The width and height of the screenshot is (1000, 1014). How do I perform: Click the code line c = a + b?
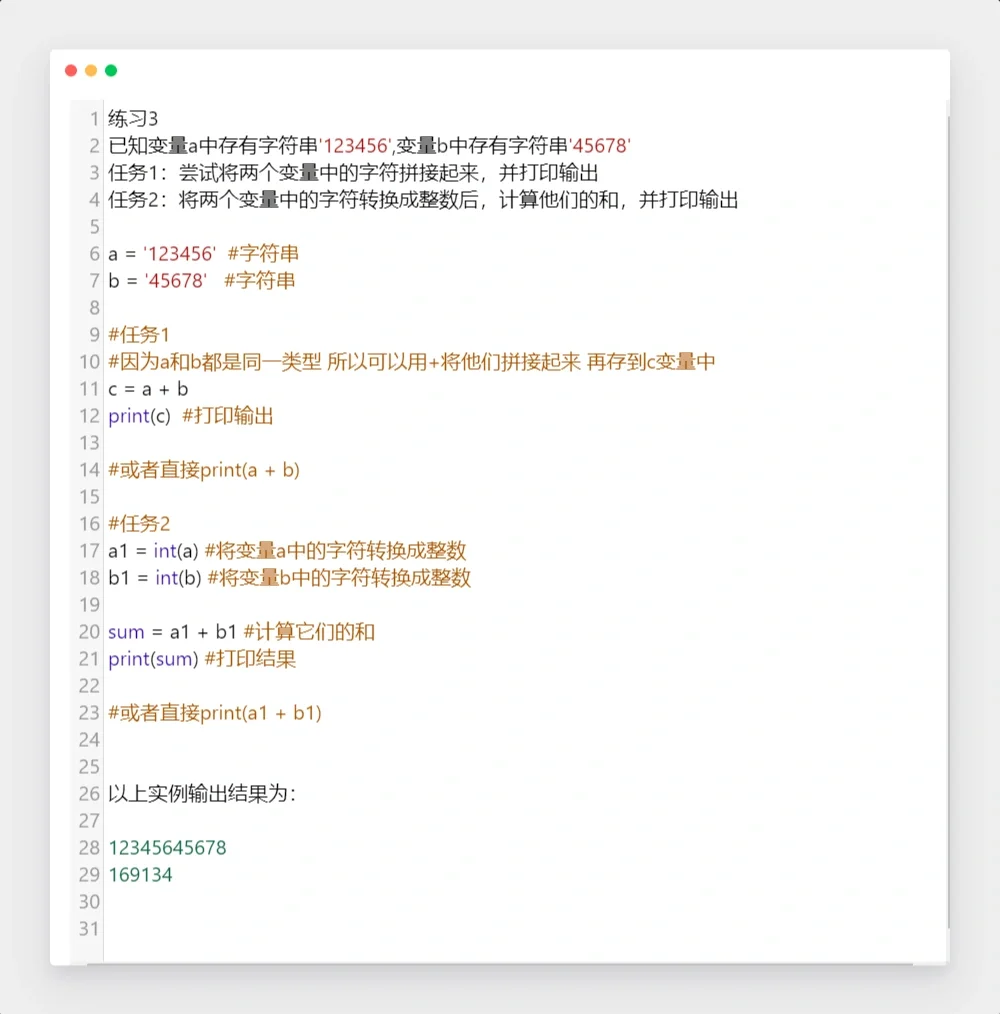point(148,389)
